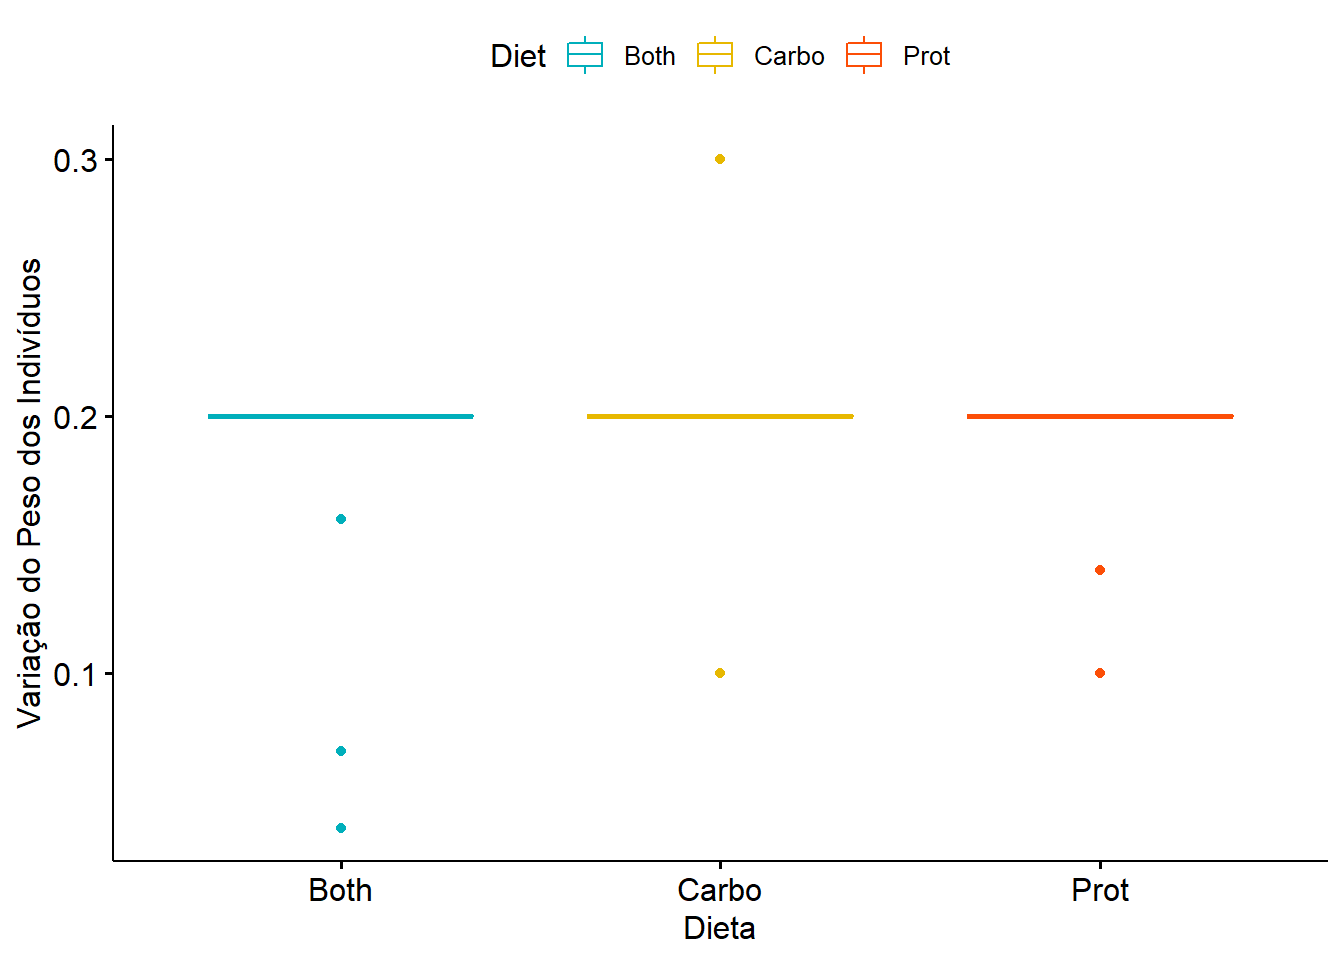The width and height of the screenshot is (1344, 960).
Task: Click the orange Prot median line
Action: [1100, 416]
